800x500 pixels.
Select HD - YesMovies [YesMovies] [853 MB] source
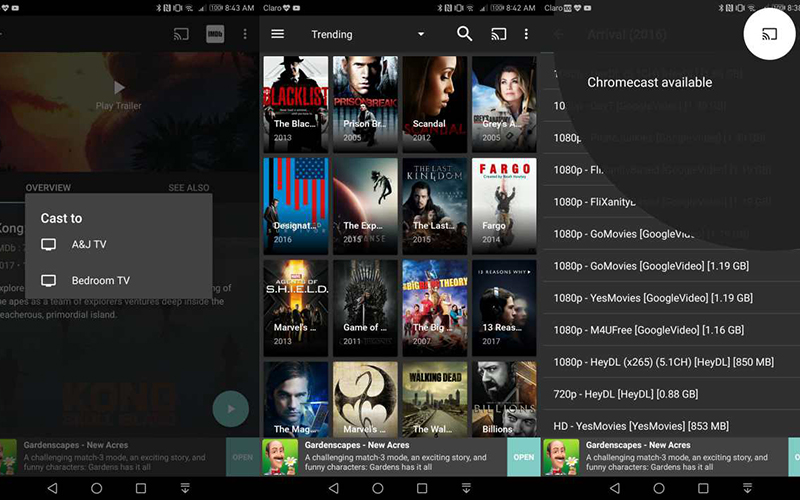(x=671, y=426)
